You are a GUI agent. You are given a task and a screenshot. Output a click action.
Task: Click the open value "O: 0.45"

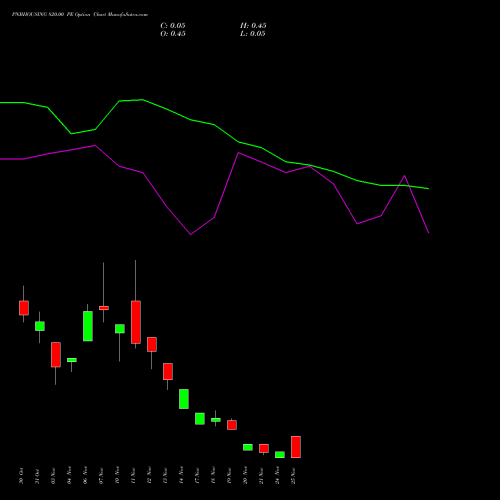tap(173, 34)
